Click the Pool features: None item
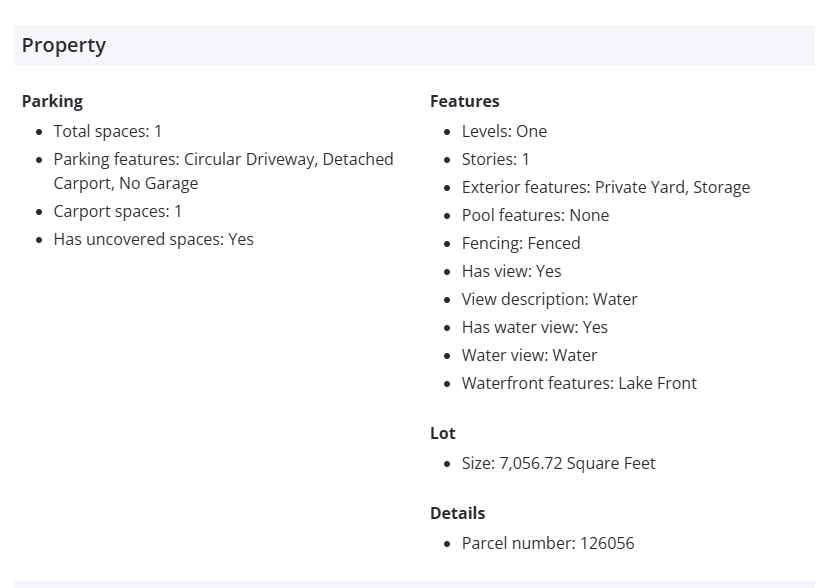The height and width of the screenshot is (588, 826). pos(535,215)
